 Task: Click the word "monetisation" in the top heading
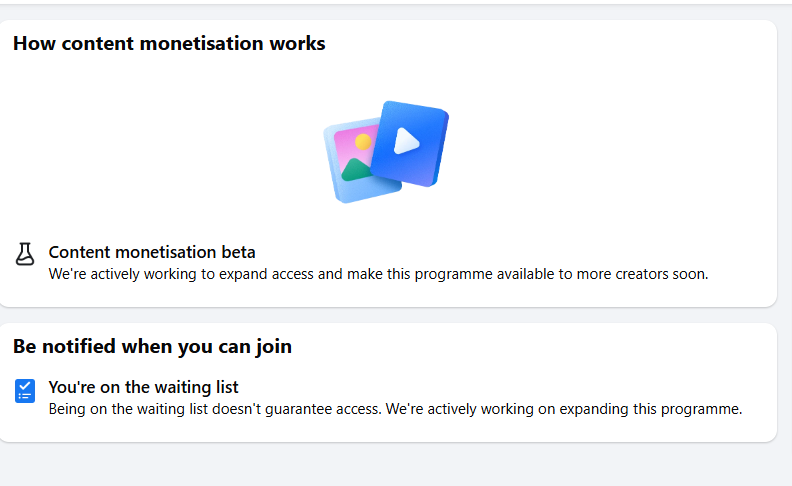click(x=202, y=43)
